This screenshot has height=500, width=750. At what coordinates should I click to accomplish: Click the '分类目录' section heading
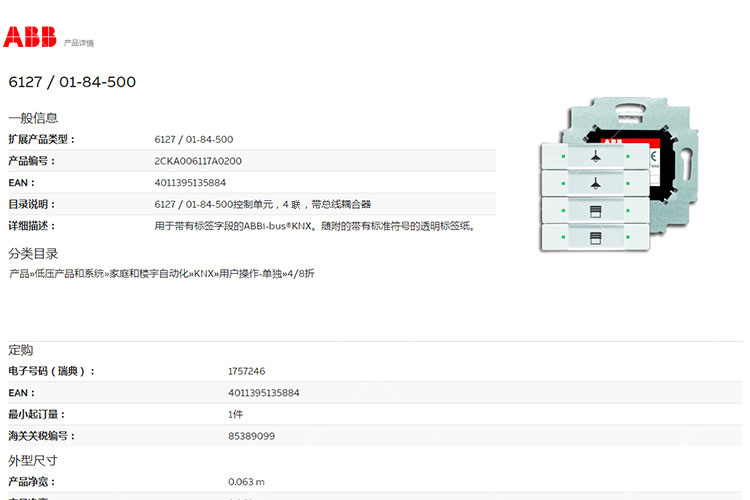tap(33, 254)
